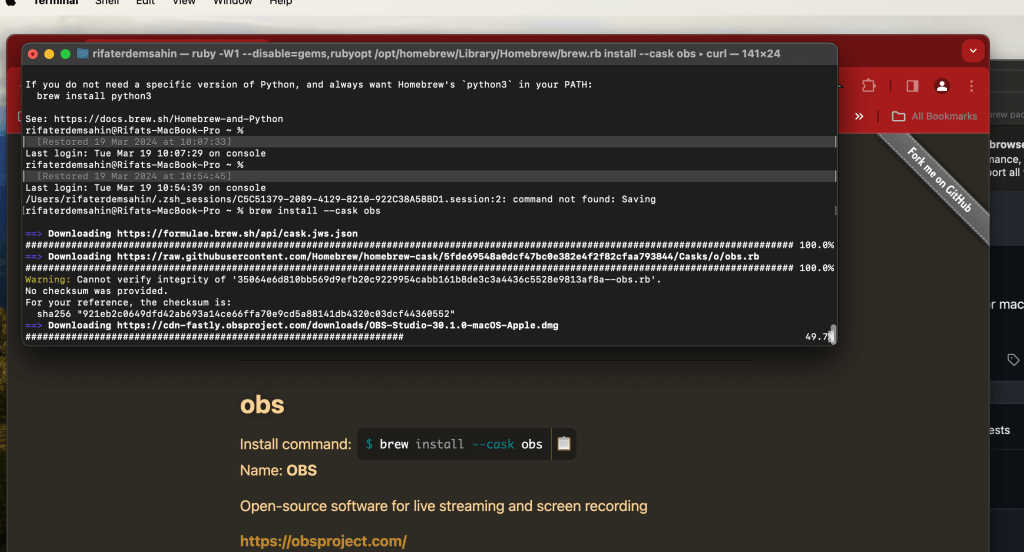Open Chrome's three-dot menu

(x=972, y=86)
